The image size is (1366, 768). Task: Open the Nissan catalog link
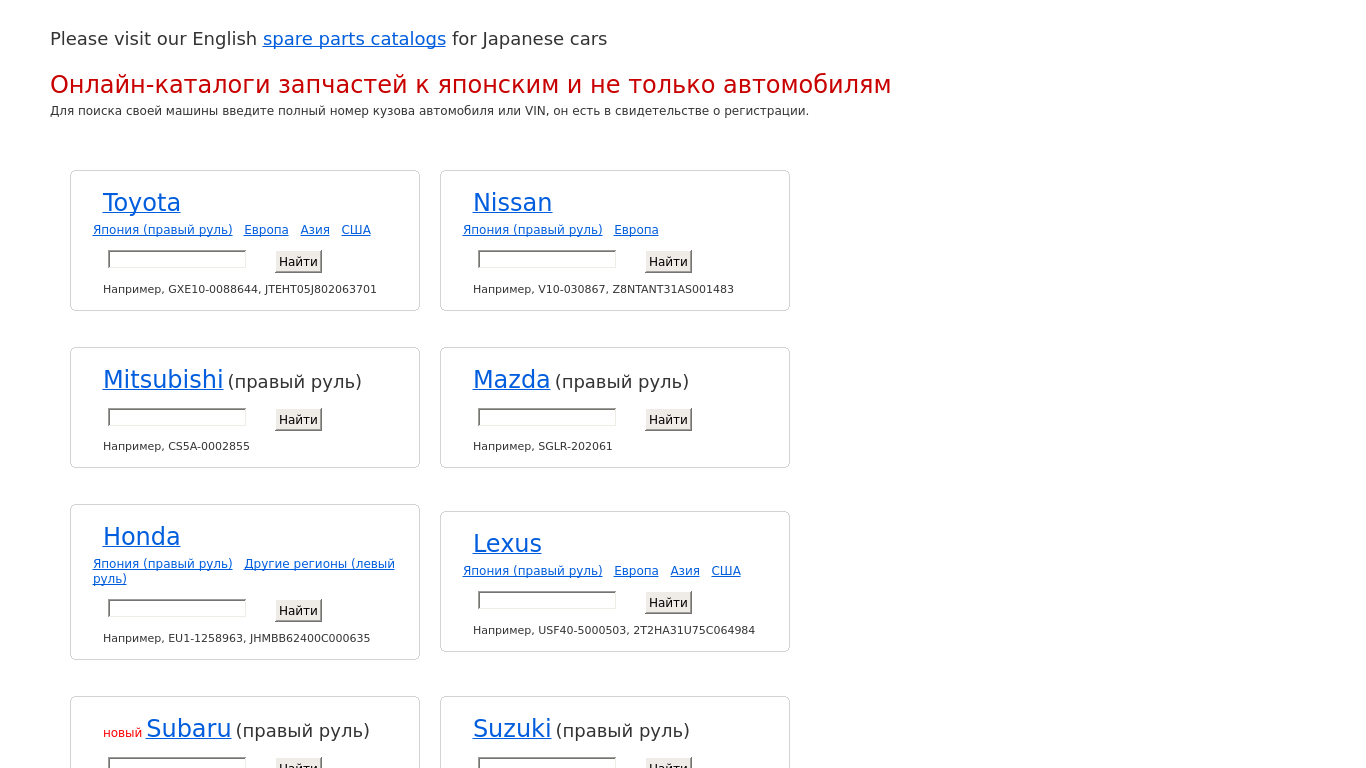pos(512,203)
